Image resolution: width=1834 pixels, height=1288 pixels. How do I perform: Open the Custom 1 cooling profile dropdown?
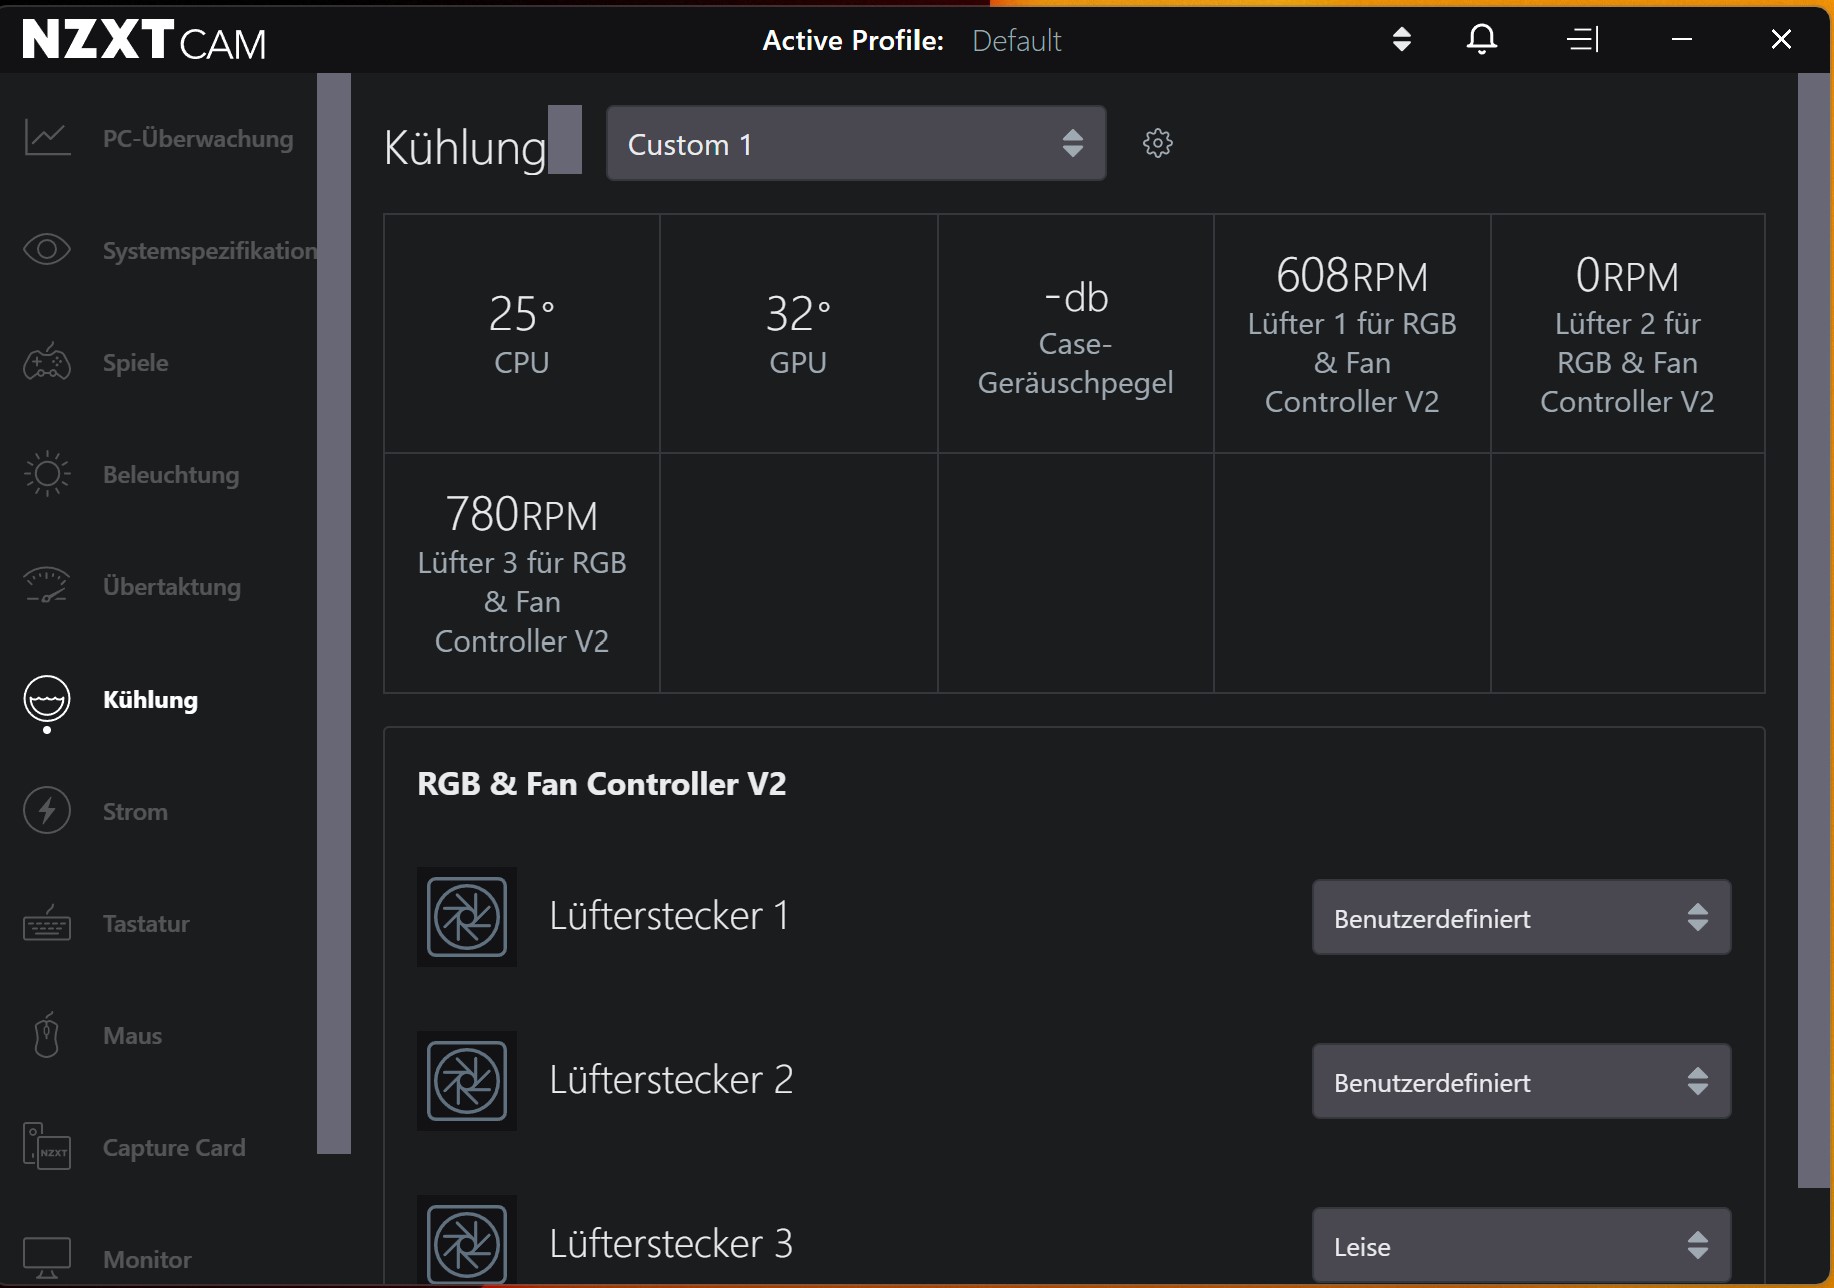tap(856, 143)
